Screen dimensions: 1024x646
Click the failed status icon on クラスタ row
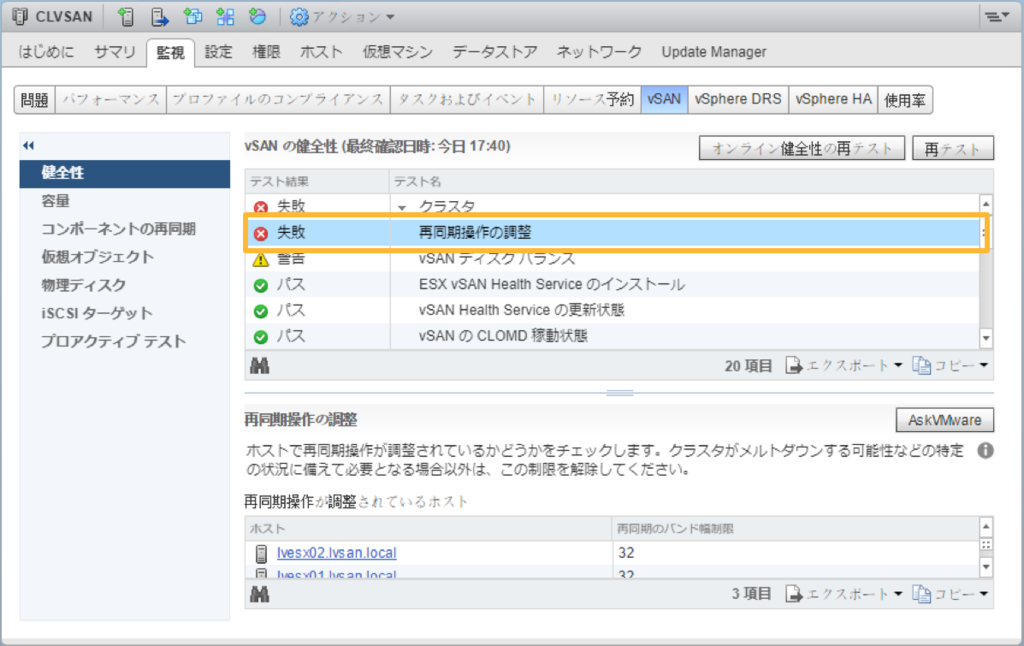pos(261,207)
